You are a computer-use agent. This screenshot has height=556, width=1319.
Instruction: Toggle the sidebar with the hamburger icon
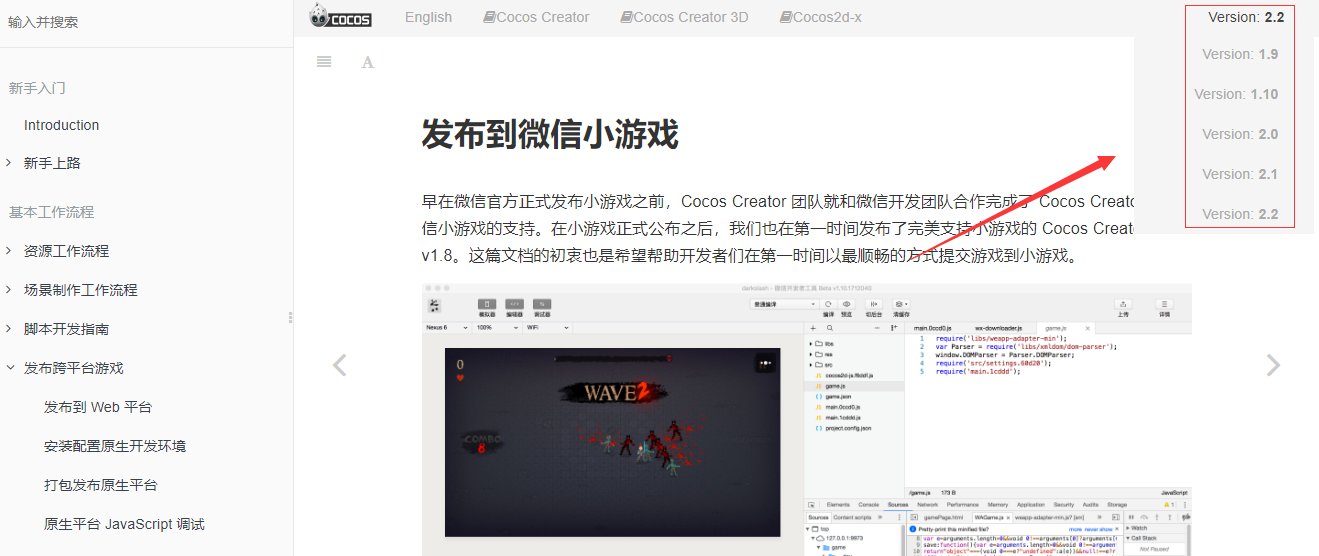point(323,61)
